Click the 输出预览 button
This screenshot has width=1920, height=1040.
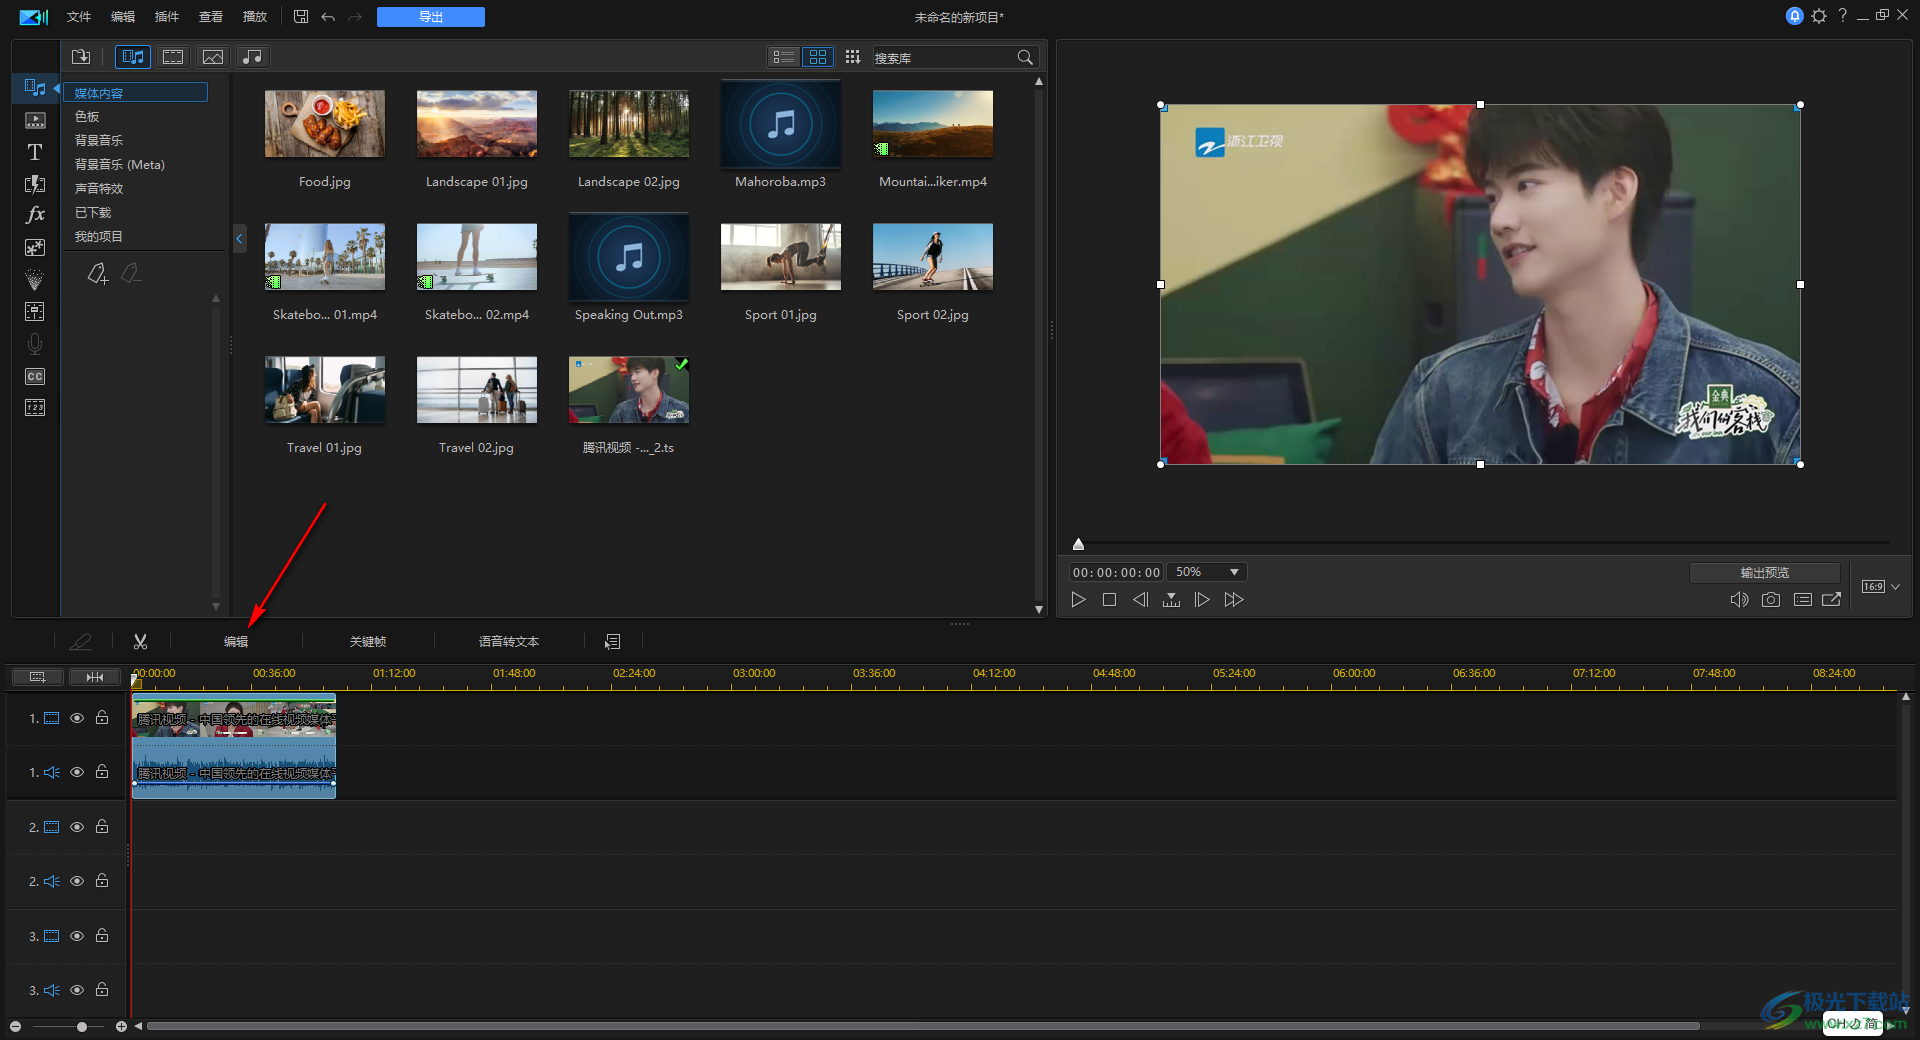[x=1765, y=573]
